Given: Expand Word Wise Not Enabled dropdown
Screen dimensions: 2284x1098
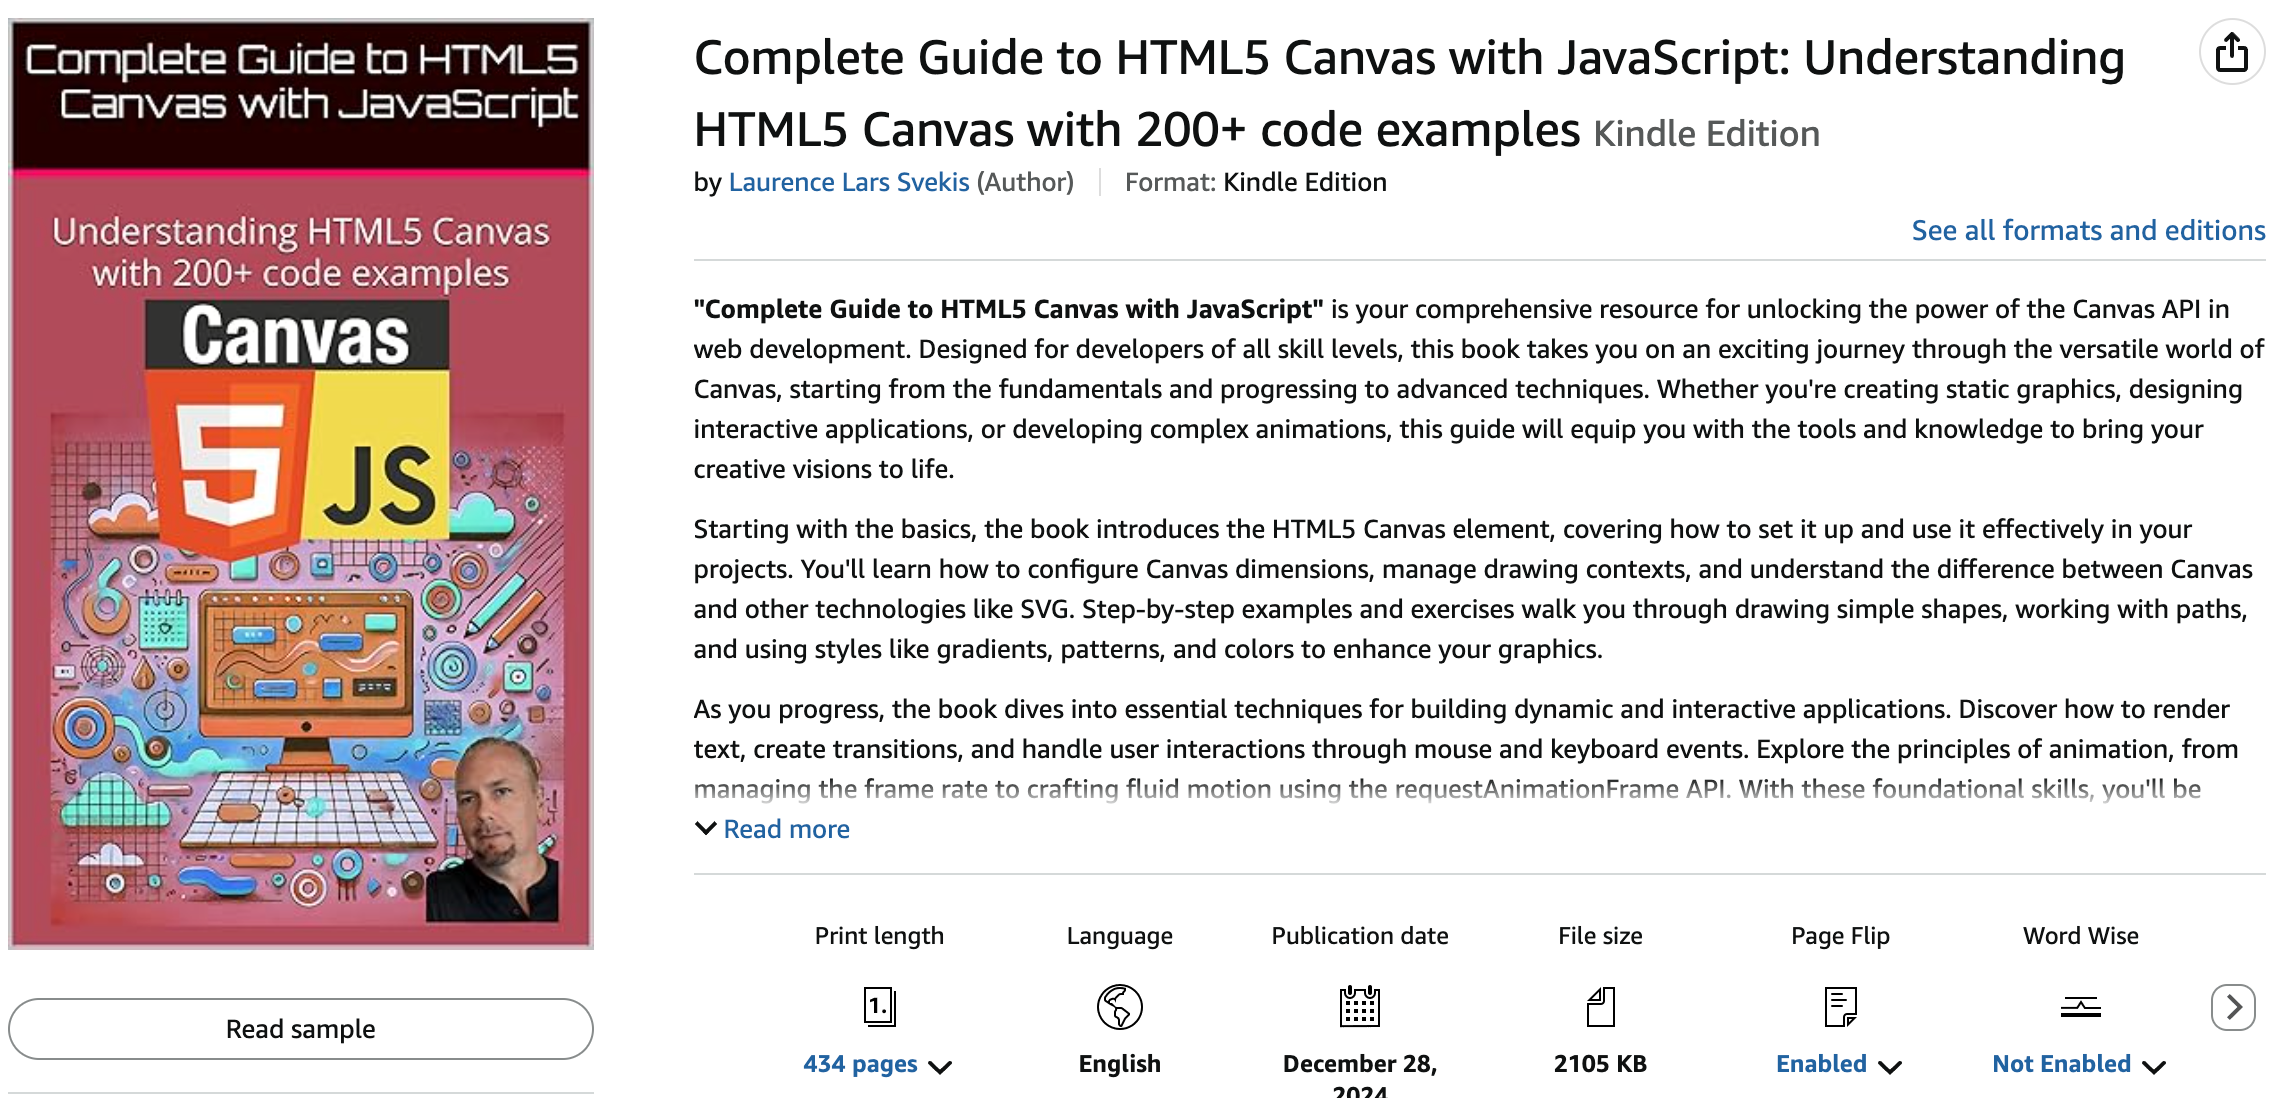Looking at the screenshot, I should pos(2078,1065).
